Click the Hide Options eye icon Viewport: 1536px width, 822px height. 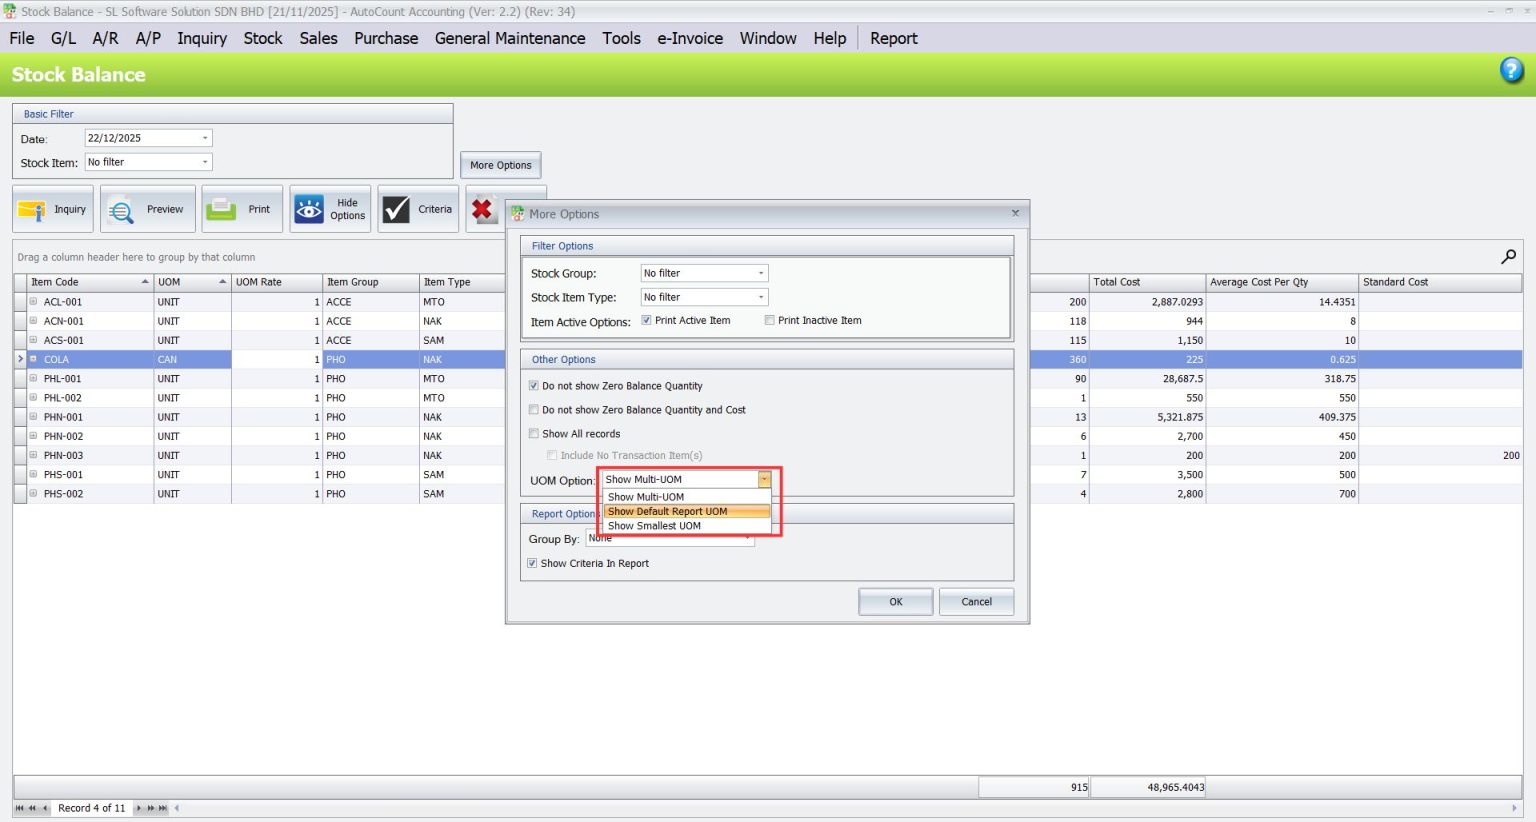309,210
